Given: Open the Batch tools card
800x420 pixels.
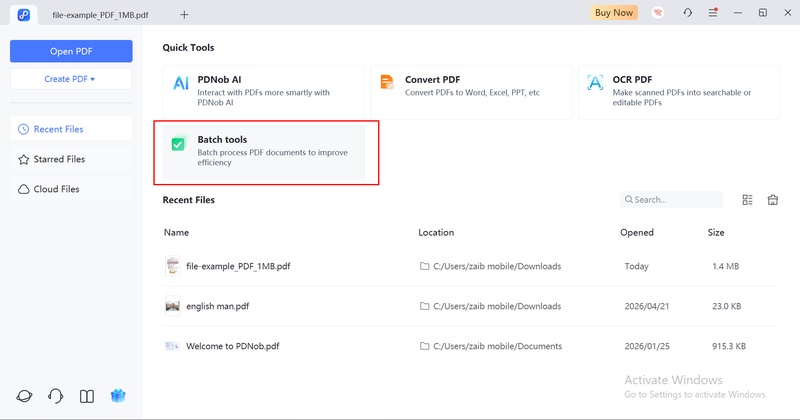Looking at the screenshot, I should [264, 152].
